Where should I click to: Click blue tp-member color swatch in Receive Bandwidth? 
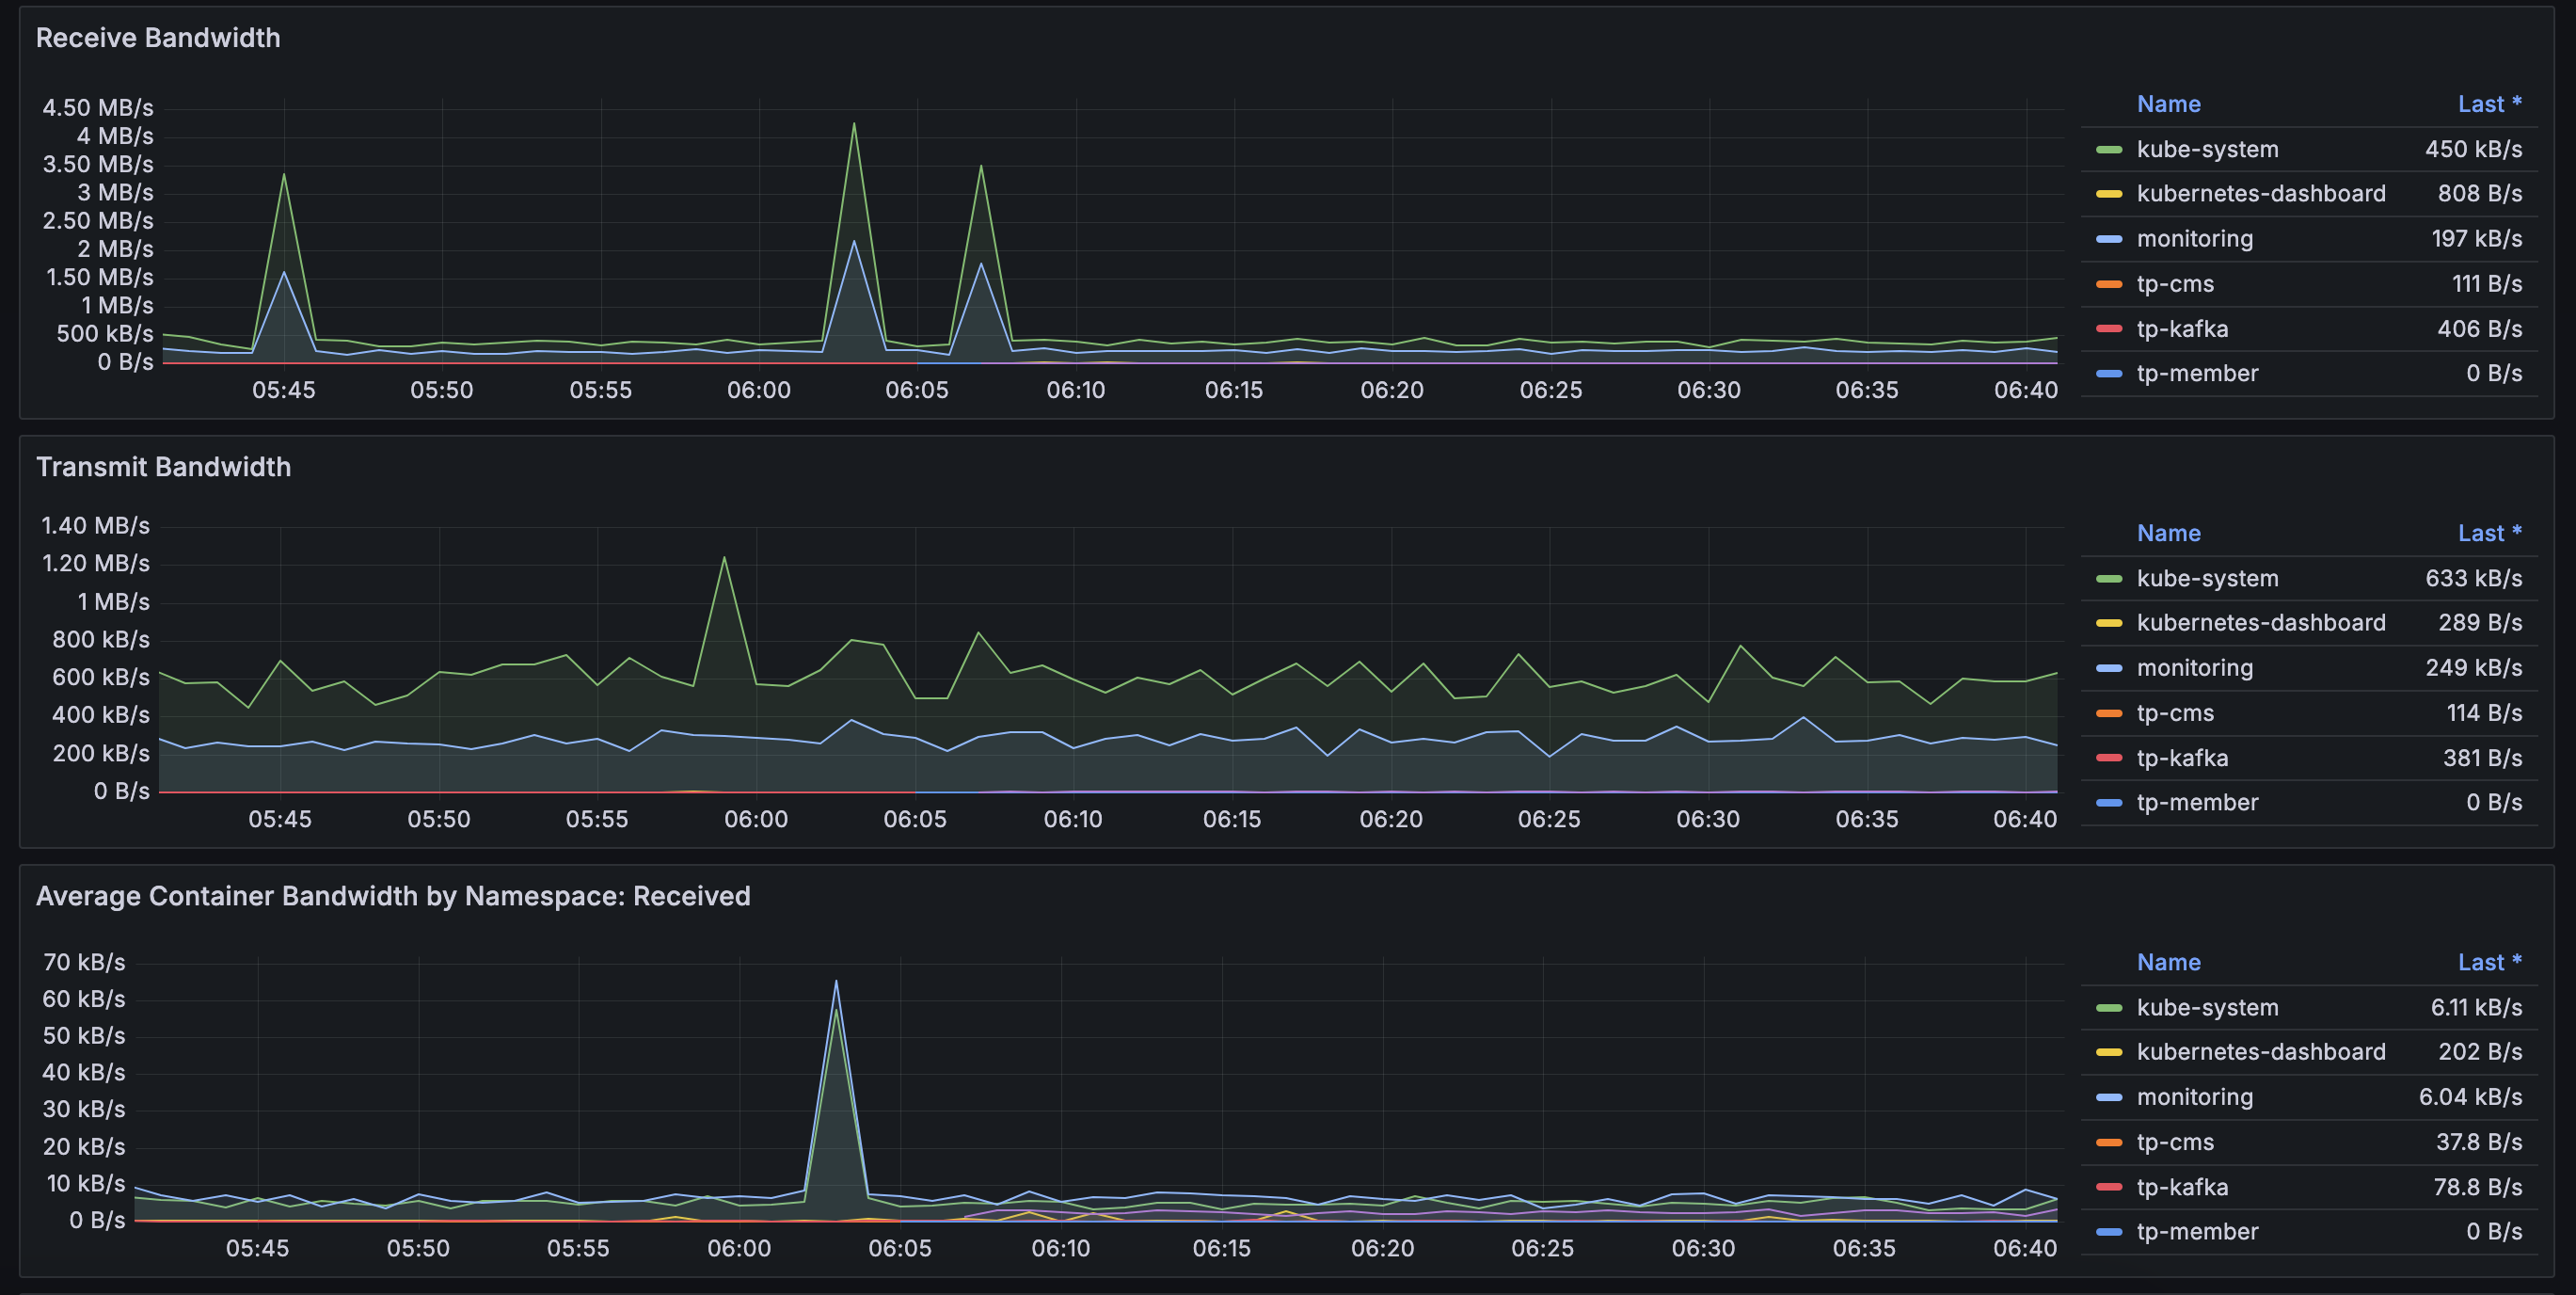(x=2109, y=374)
